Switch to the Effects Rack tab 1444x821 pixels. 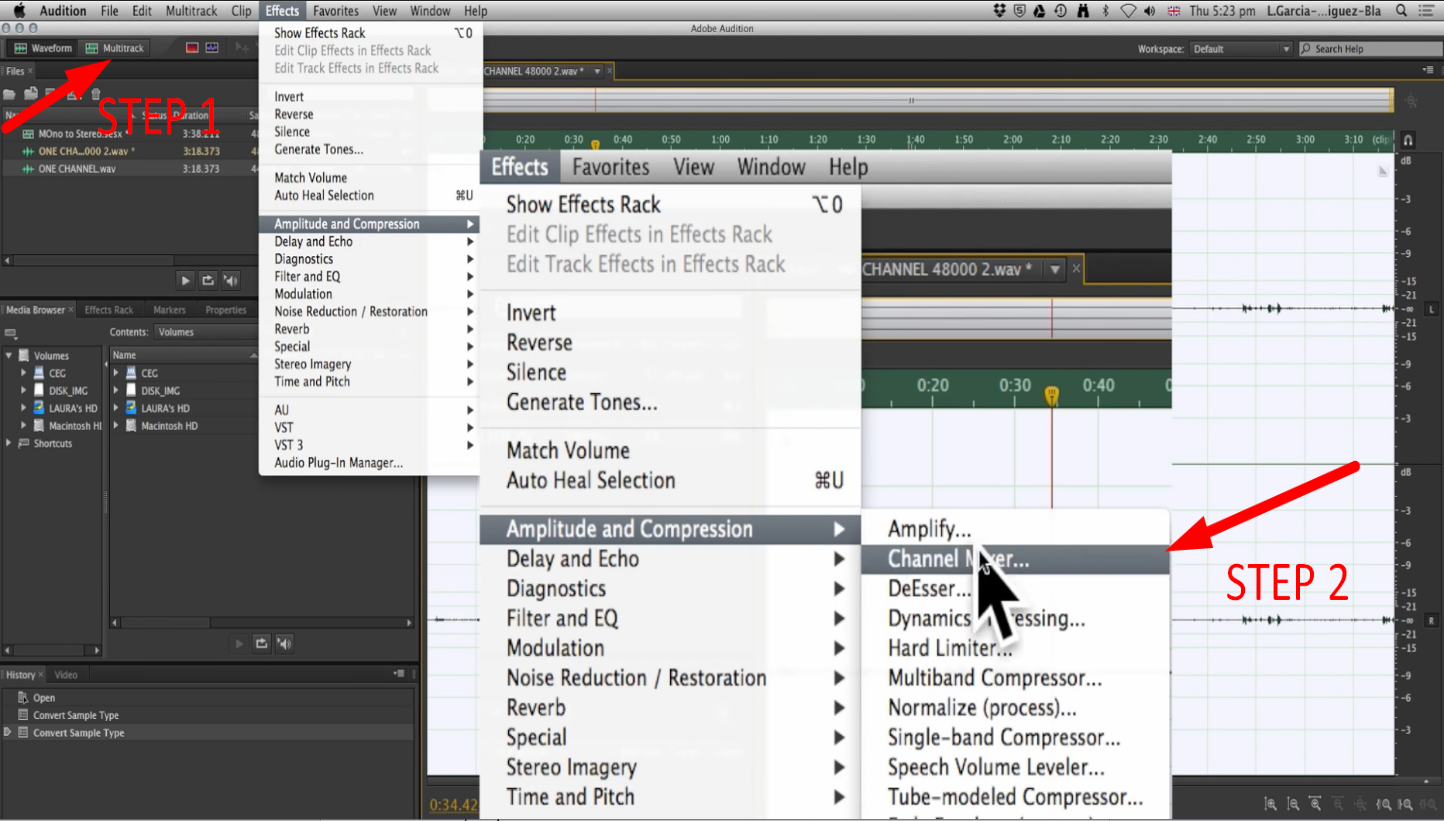110,310
